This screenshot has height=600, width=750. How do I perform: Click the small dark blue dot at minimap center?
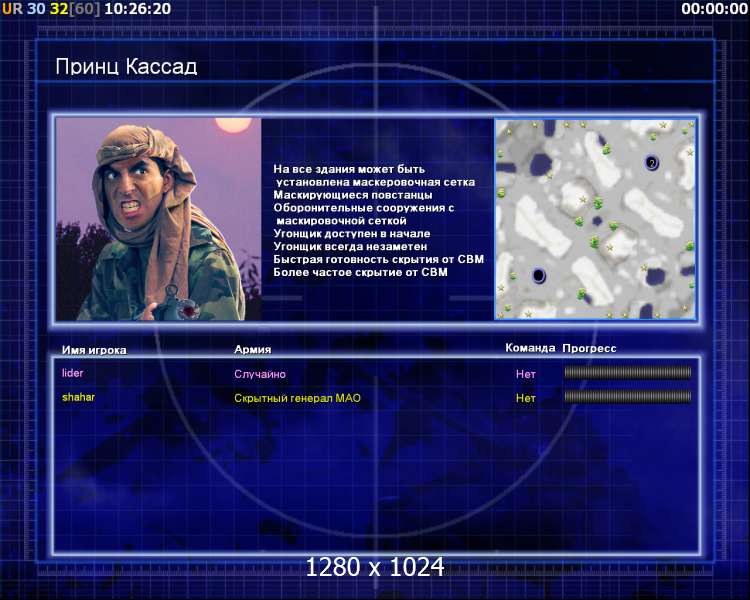click(595, 222)
